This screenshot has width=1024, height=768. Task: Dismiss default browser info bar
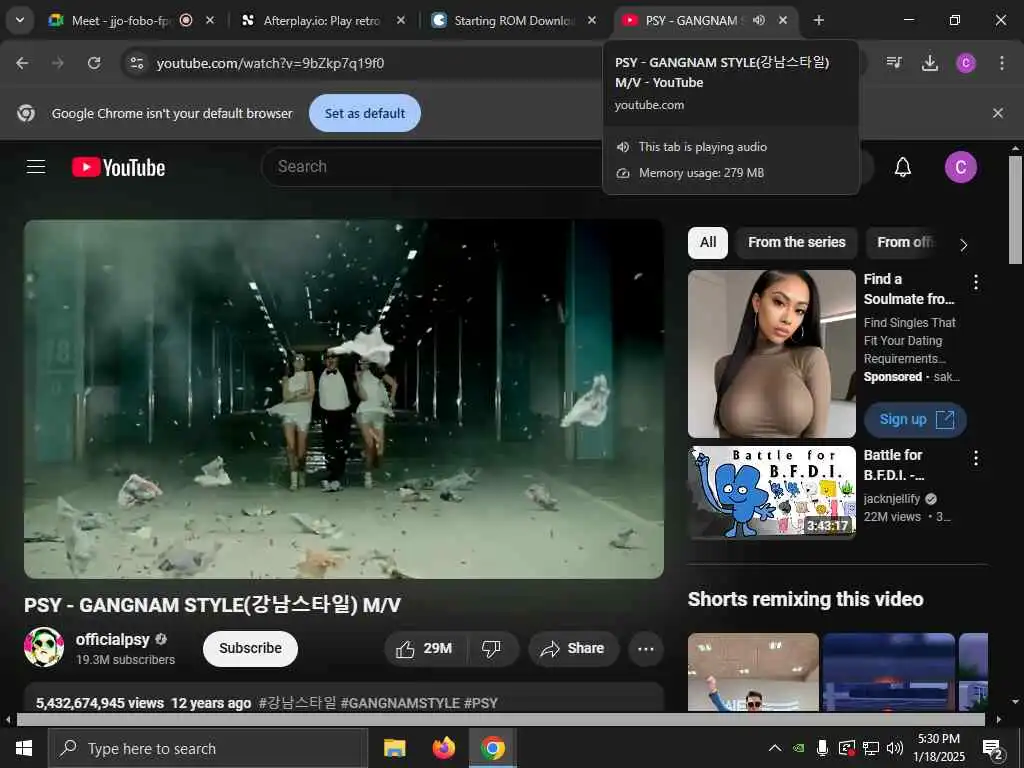click(998, 113)
